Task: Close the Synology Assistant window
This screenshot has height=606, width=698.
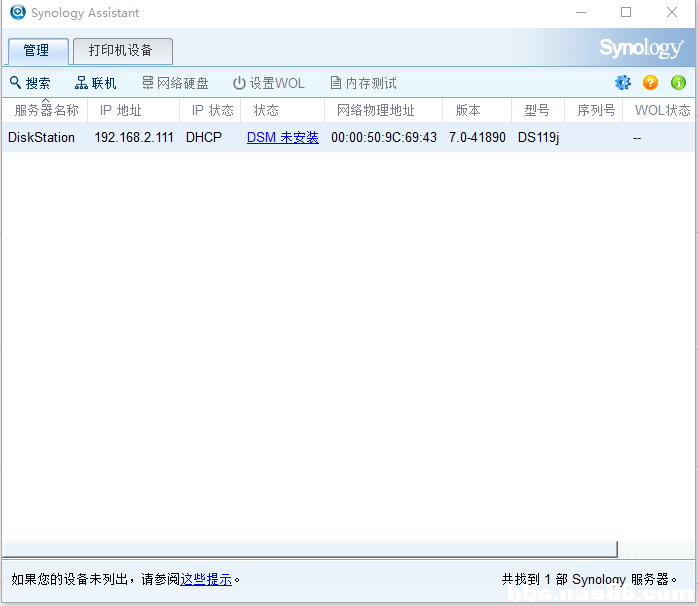Action: coord(672,12)
